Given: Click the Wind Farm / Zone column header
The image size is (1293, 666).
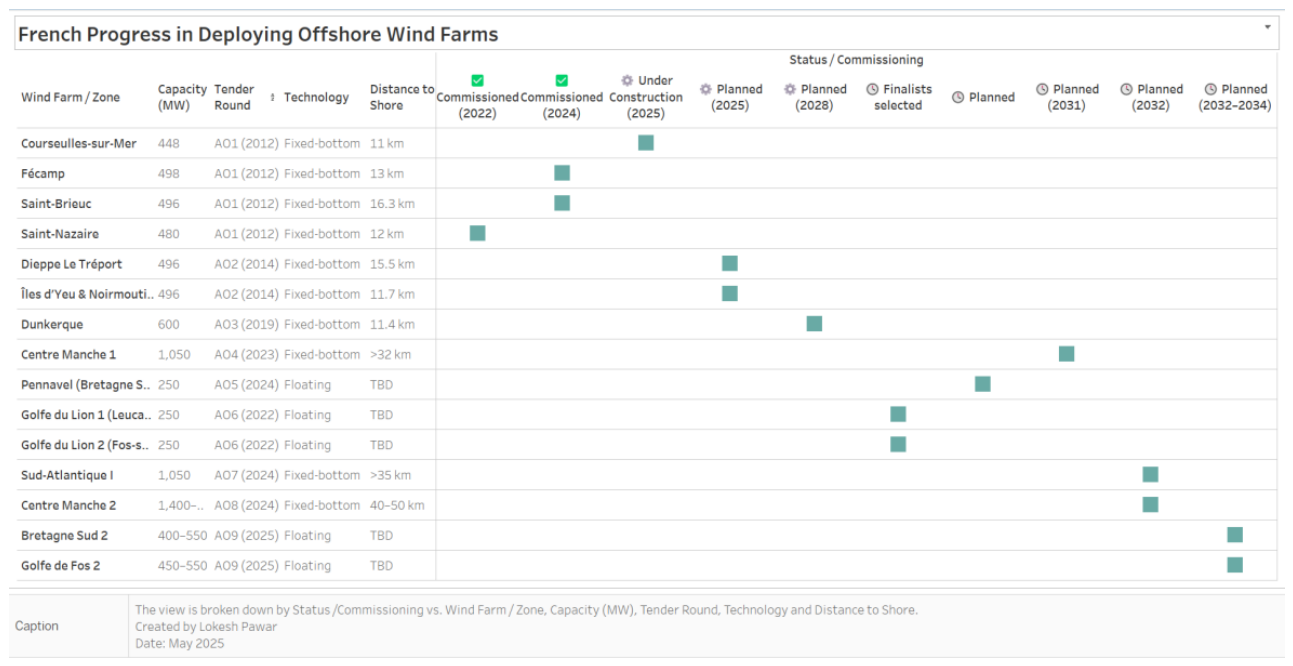Looking at the screenshot, I should tap(70, 97).
